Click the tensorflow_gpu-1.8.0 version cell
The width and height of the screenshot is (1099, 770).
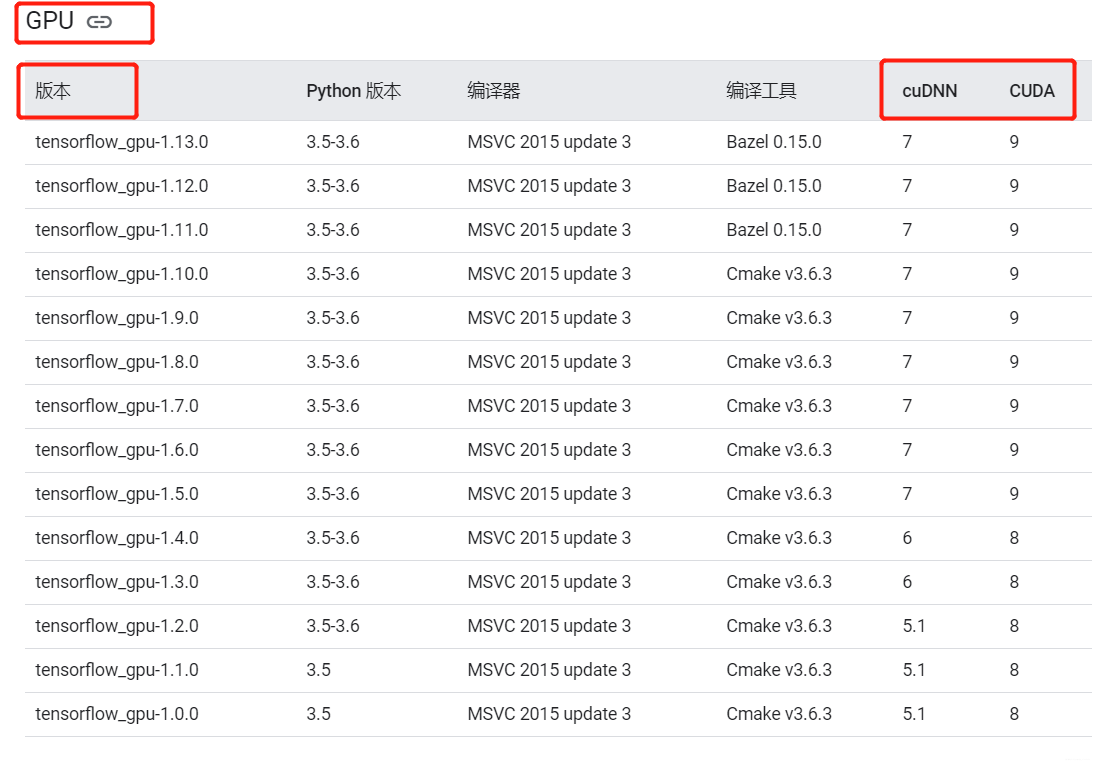[117, 362]
